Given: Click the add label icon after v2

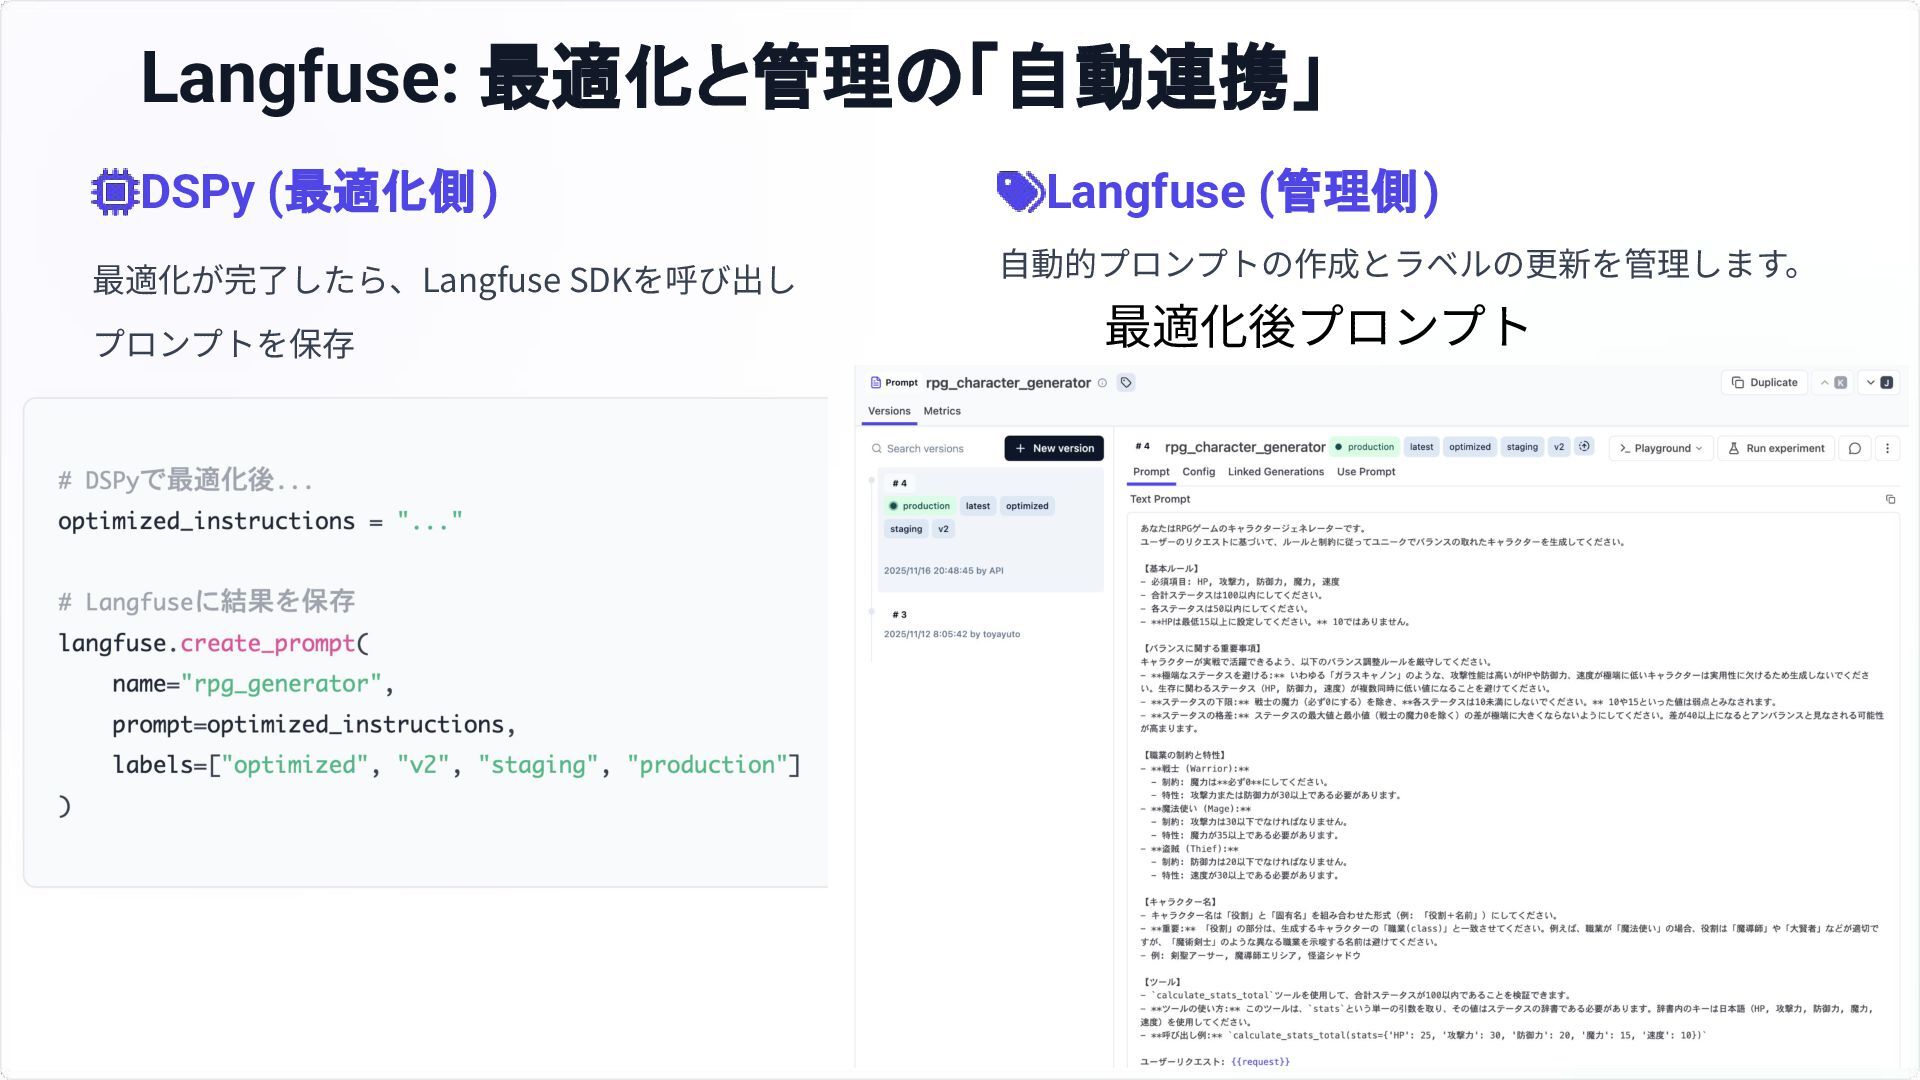Looking at the screenshot, I should (x=1584, y=447).
